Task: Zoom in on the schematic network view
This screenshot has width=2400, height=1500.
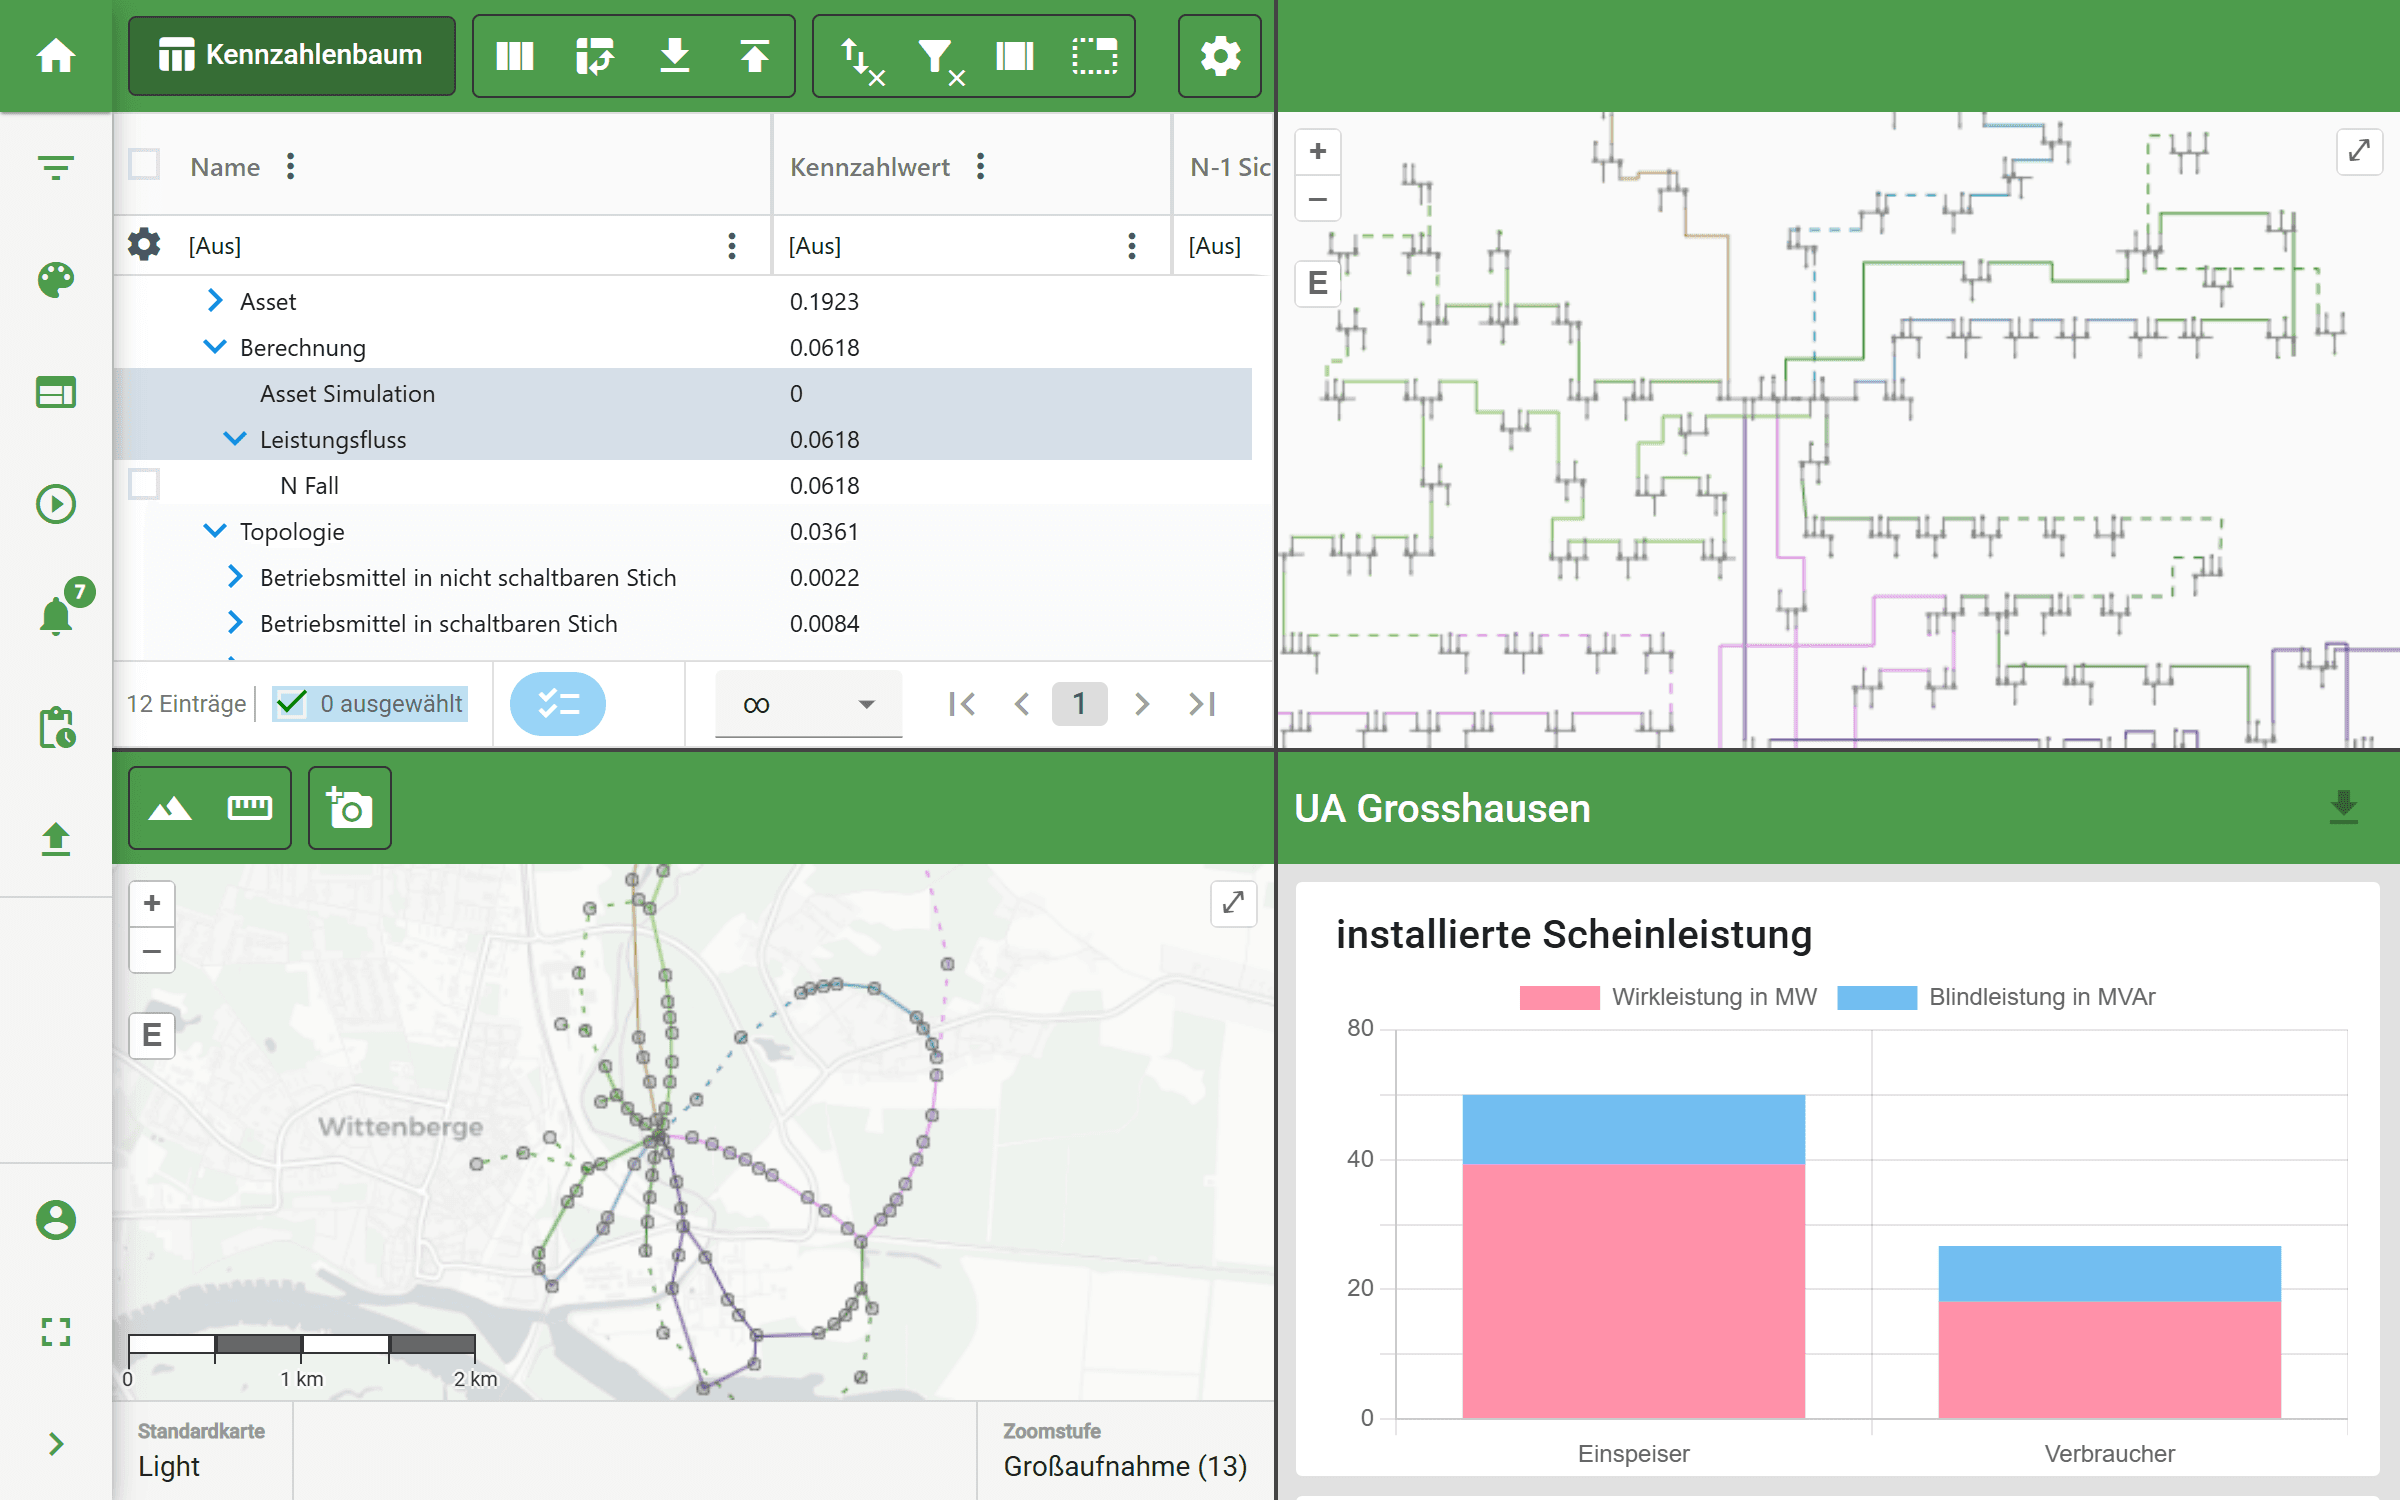Action: pos(1318,152)
